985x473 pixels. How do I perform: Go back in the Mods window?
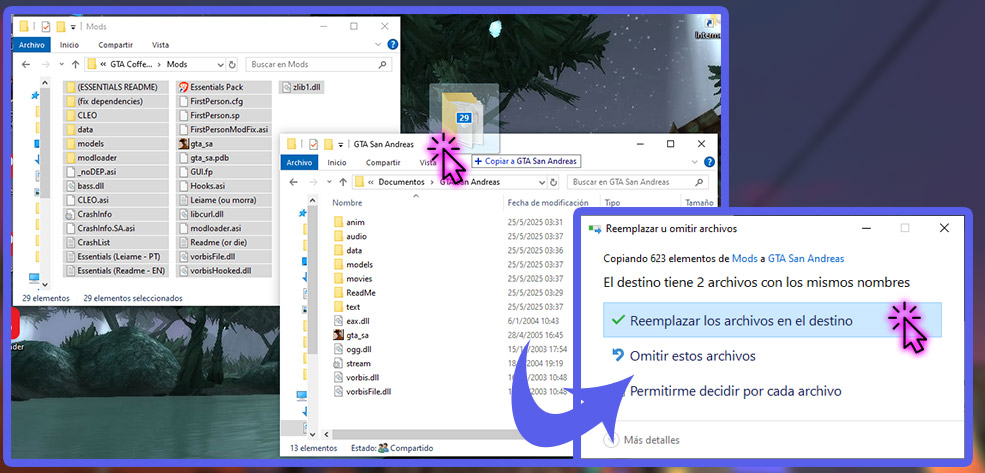(26, 64)
